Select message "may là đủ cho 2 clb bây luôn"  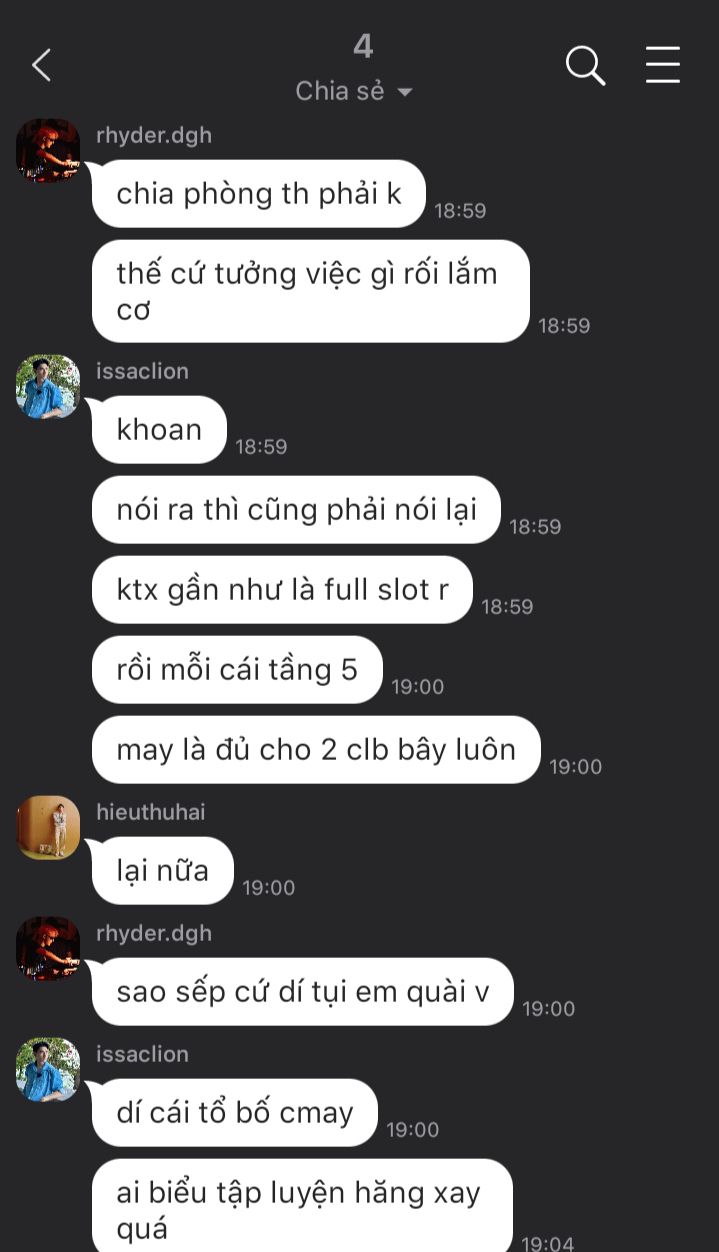pos(316,750)
